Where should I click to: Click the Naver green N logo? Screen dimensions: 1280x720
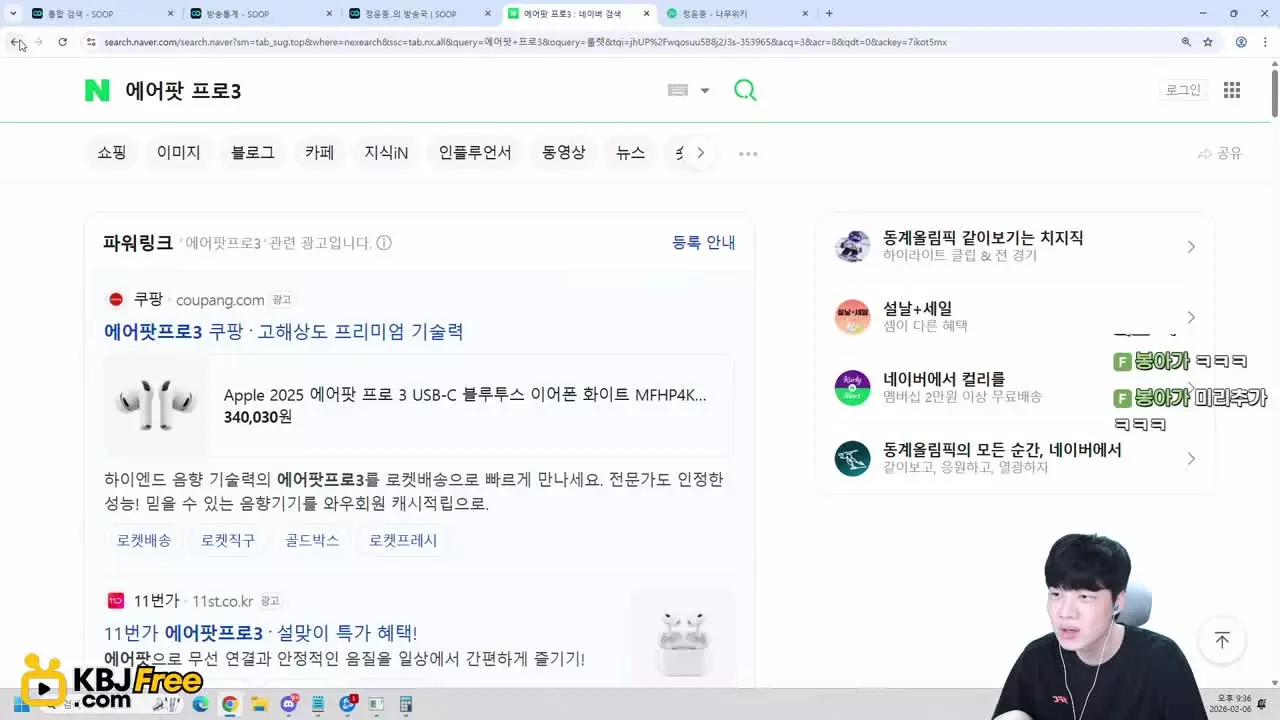pos(97,91)
